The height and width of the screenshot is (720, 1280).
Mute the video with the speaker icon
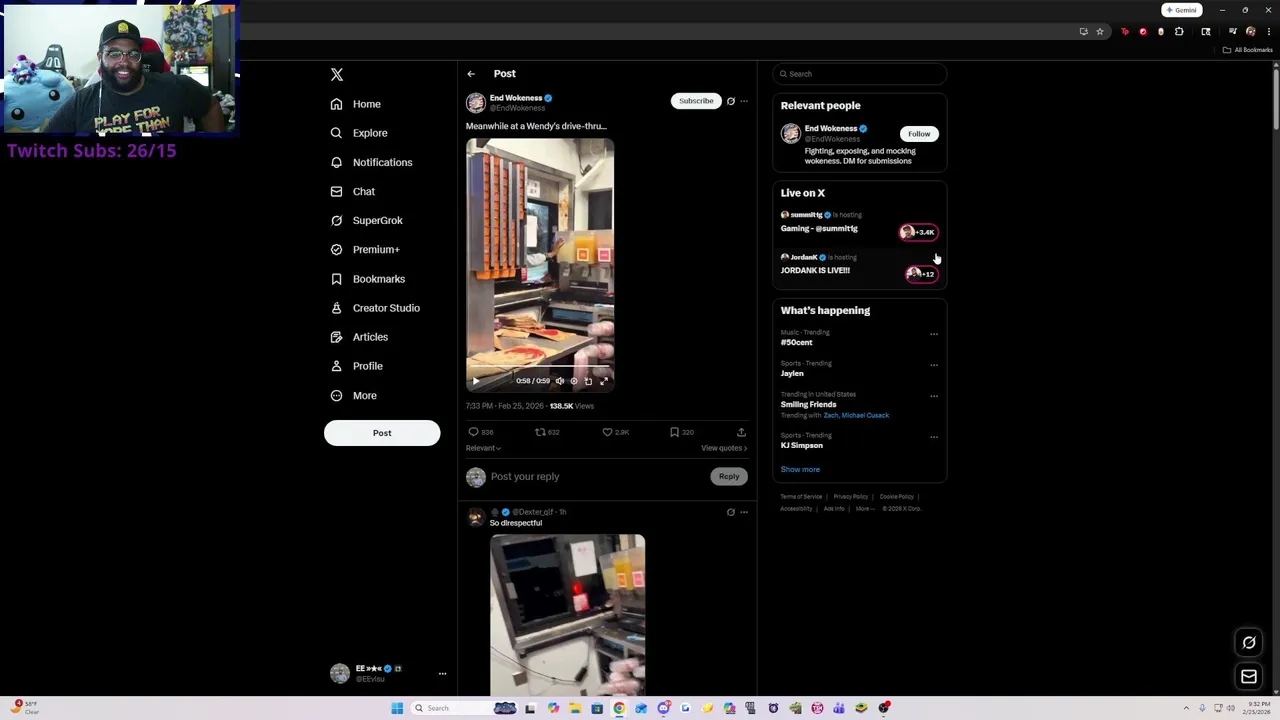[x=559, y=381]
